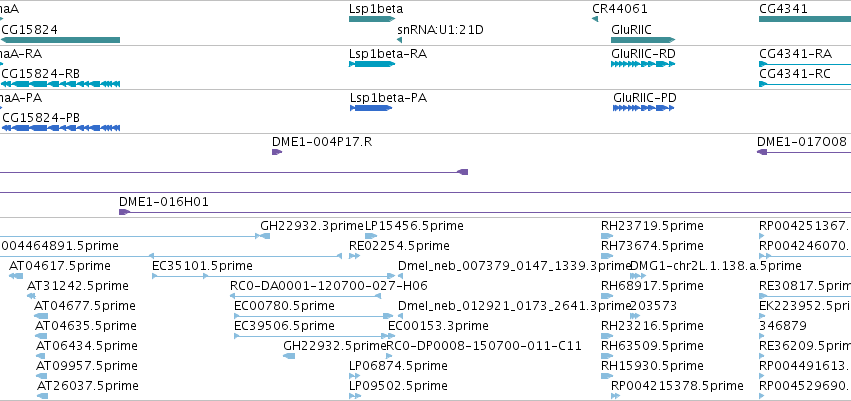Viewport: 851px width, 401px height.
Task: Select the Lsp1beta-RA transcript glyph
Action: click(x=372, y=64)
